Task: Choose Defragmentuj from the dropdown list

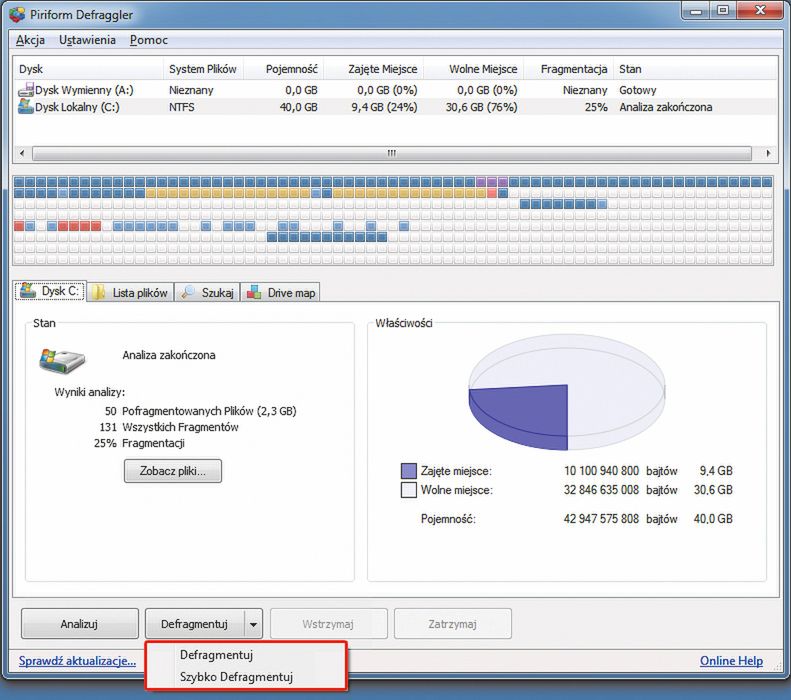Action: (216, 655)
